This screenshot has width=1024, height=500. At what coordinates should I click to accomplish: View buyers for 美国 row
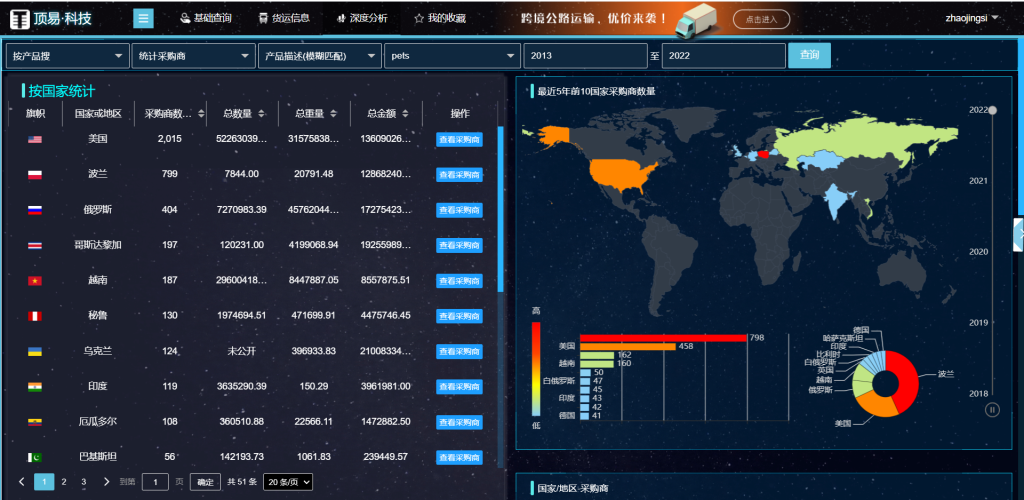pyautogui.click(x=459, y=139)
